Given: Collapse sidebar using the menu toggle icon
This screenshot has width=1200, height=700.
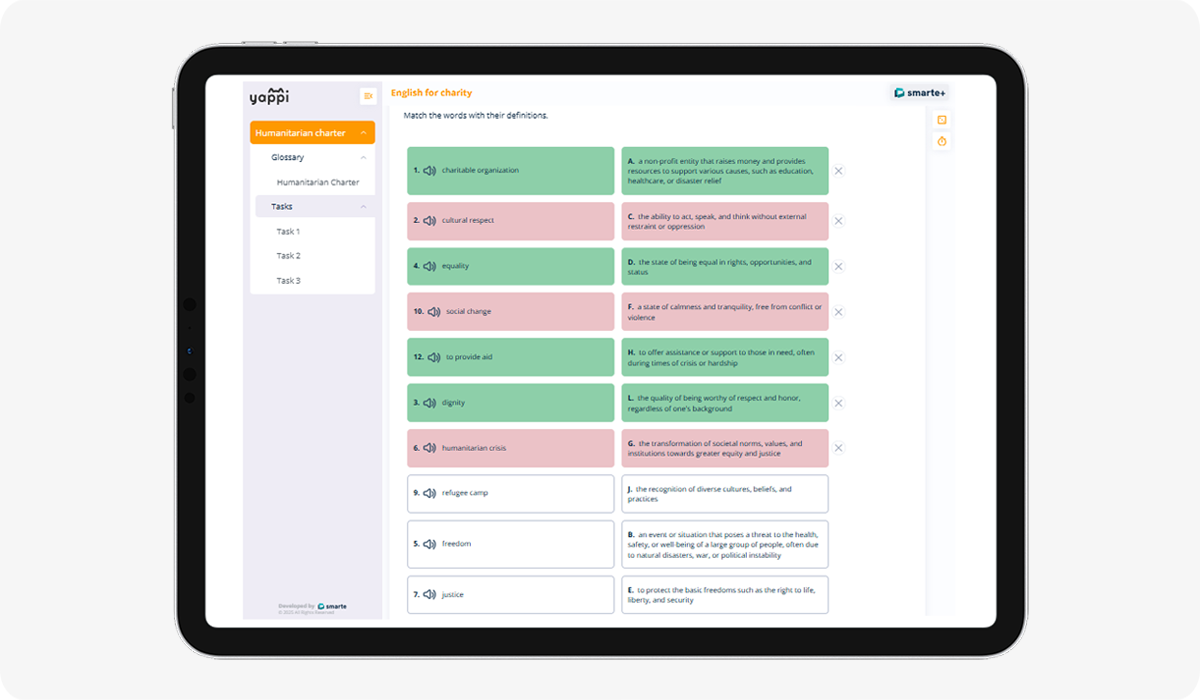Looking at the screenshot, I should point(368,96).
